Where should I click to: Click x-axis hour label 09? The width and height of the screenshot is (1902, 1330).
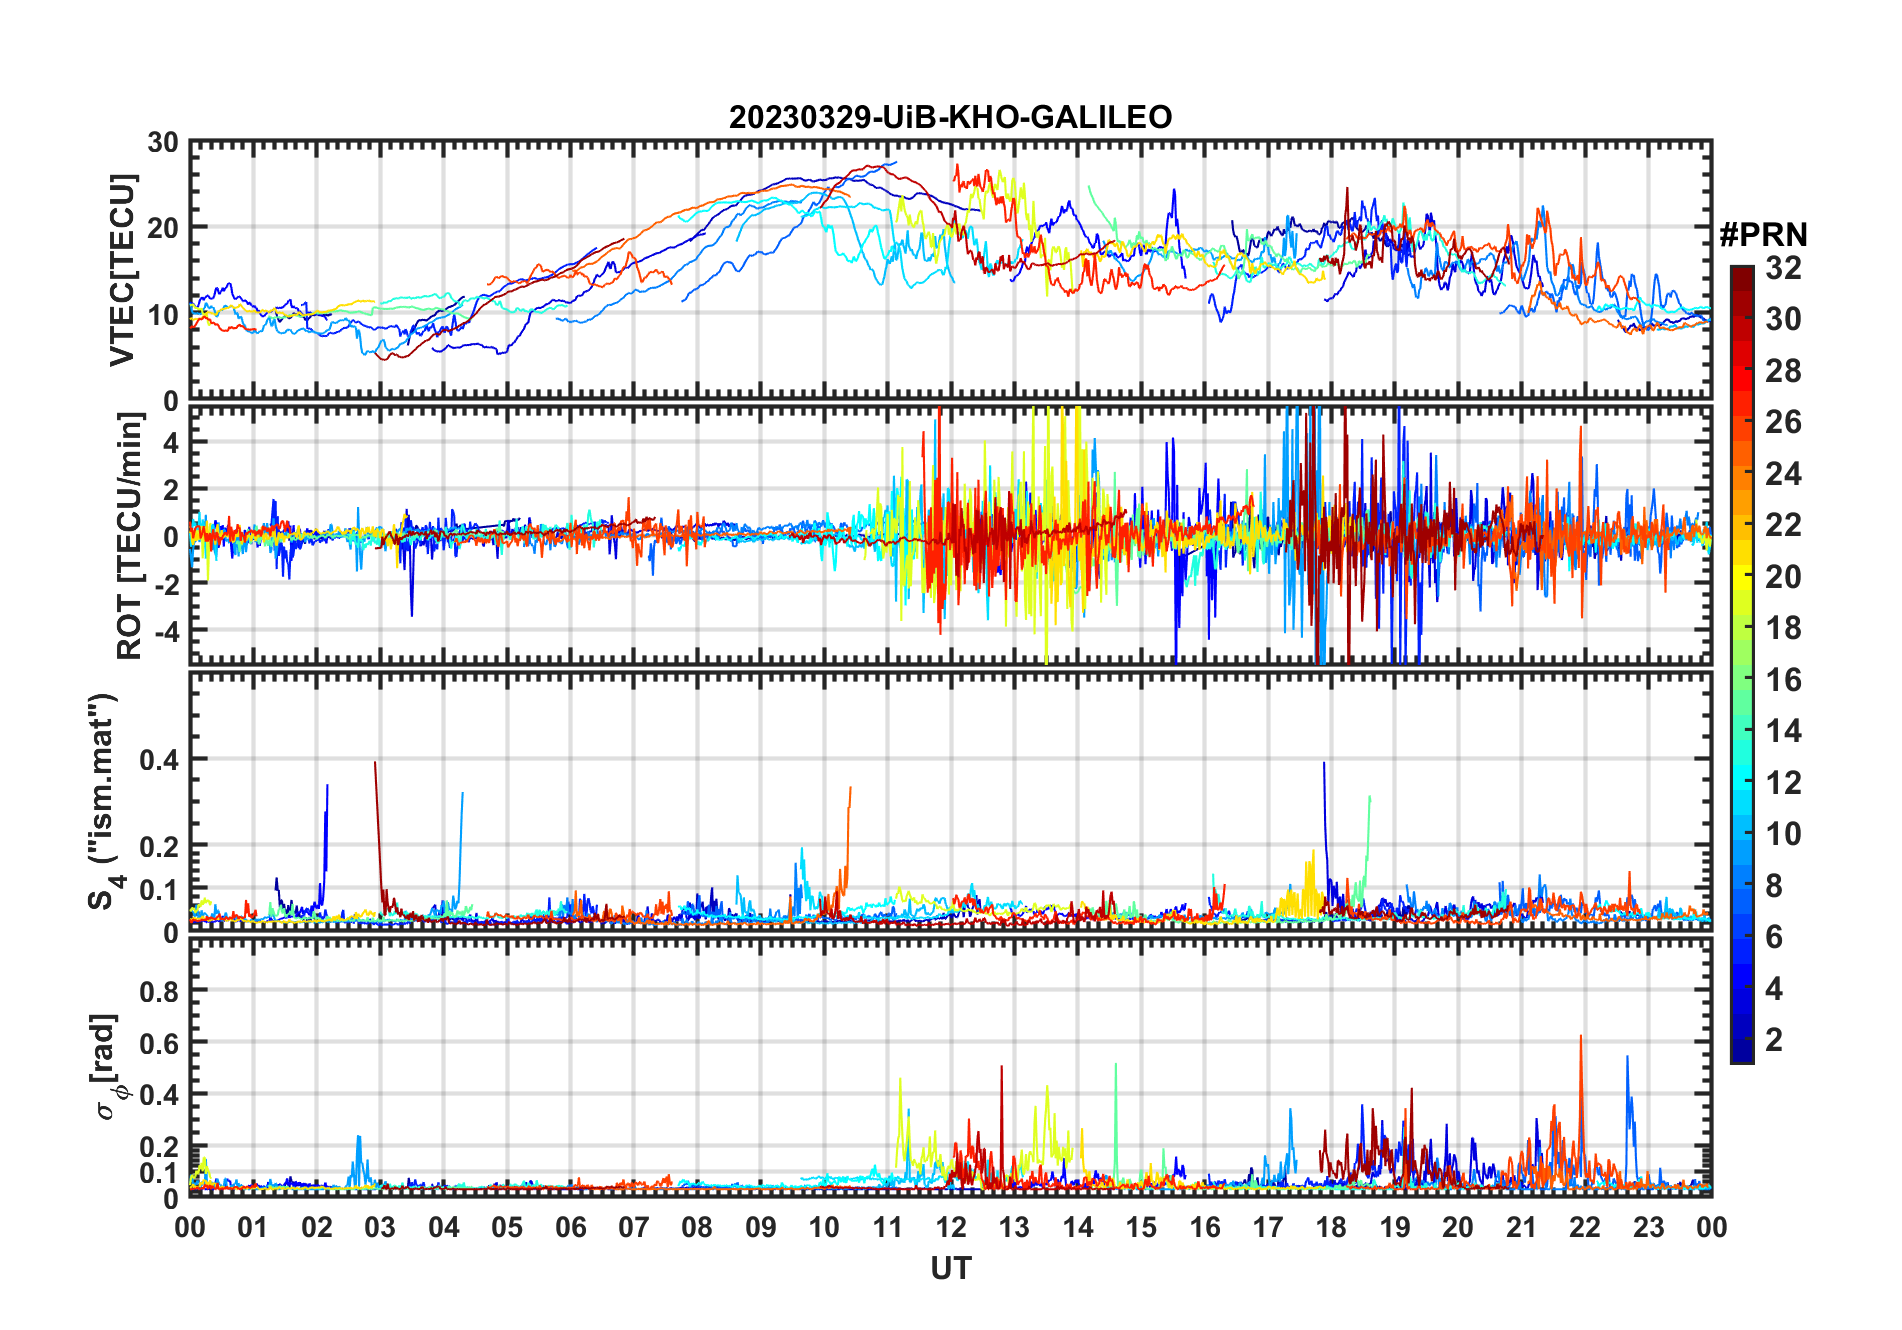tap(760, 1228)
